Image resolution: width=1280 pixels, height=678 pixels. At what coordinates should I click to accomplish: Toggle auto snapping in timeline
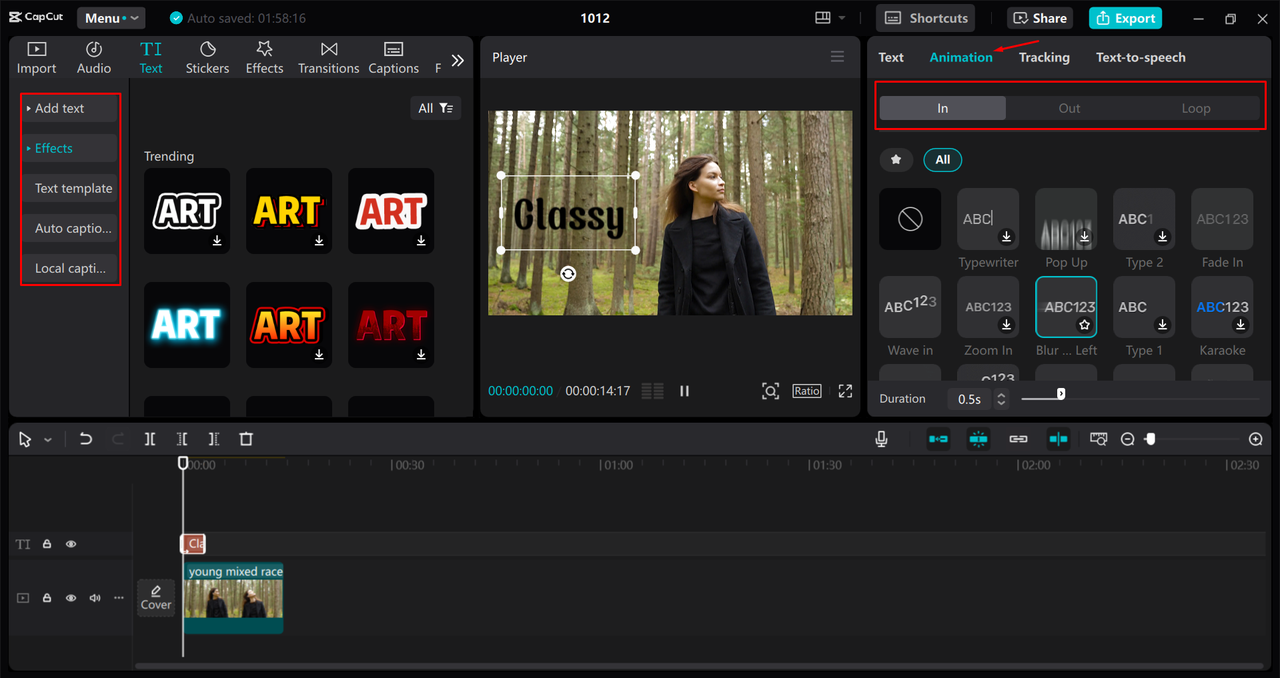point(978,439)
